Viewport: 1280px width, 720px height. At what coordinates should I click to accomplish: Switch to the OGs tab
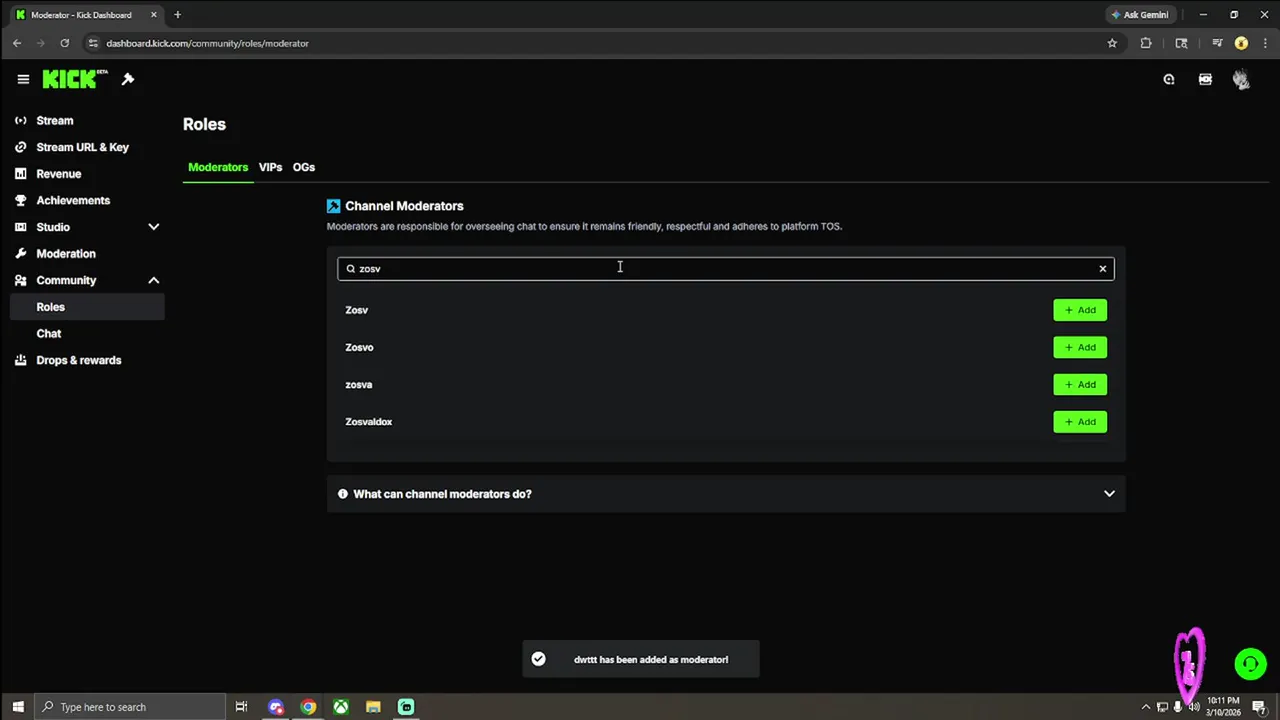pyautogui.click(x=304, y=167)
